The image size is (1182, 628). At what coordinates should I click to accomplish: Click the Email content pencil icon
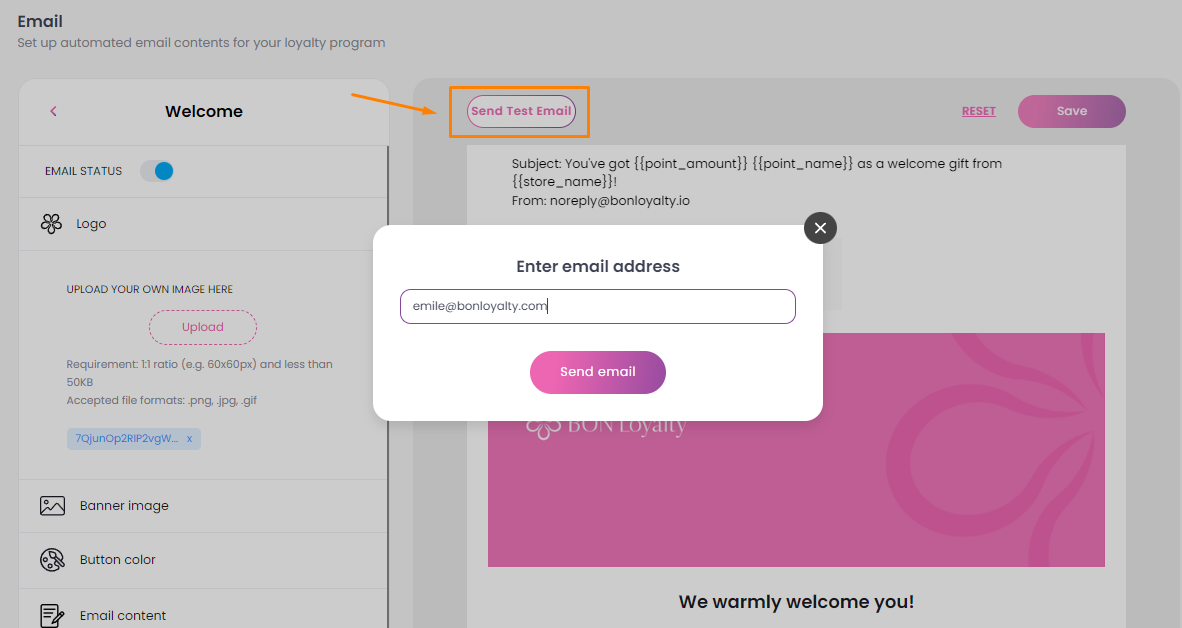click(52, 615)
